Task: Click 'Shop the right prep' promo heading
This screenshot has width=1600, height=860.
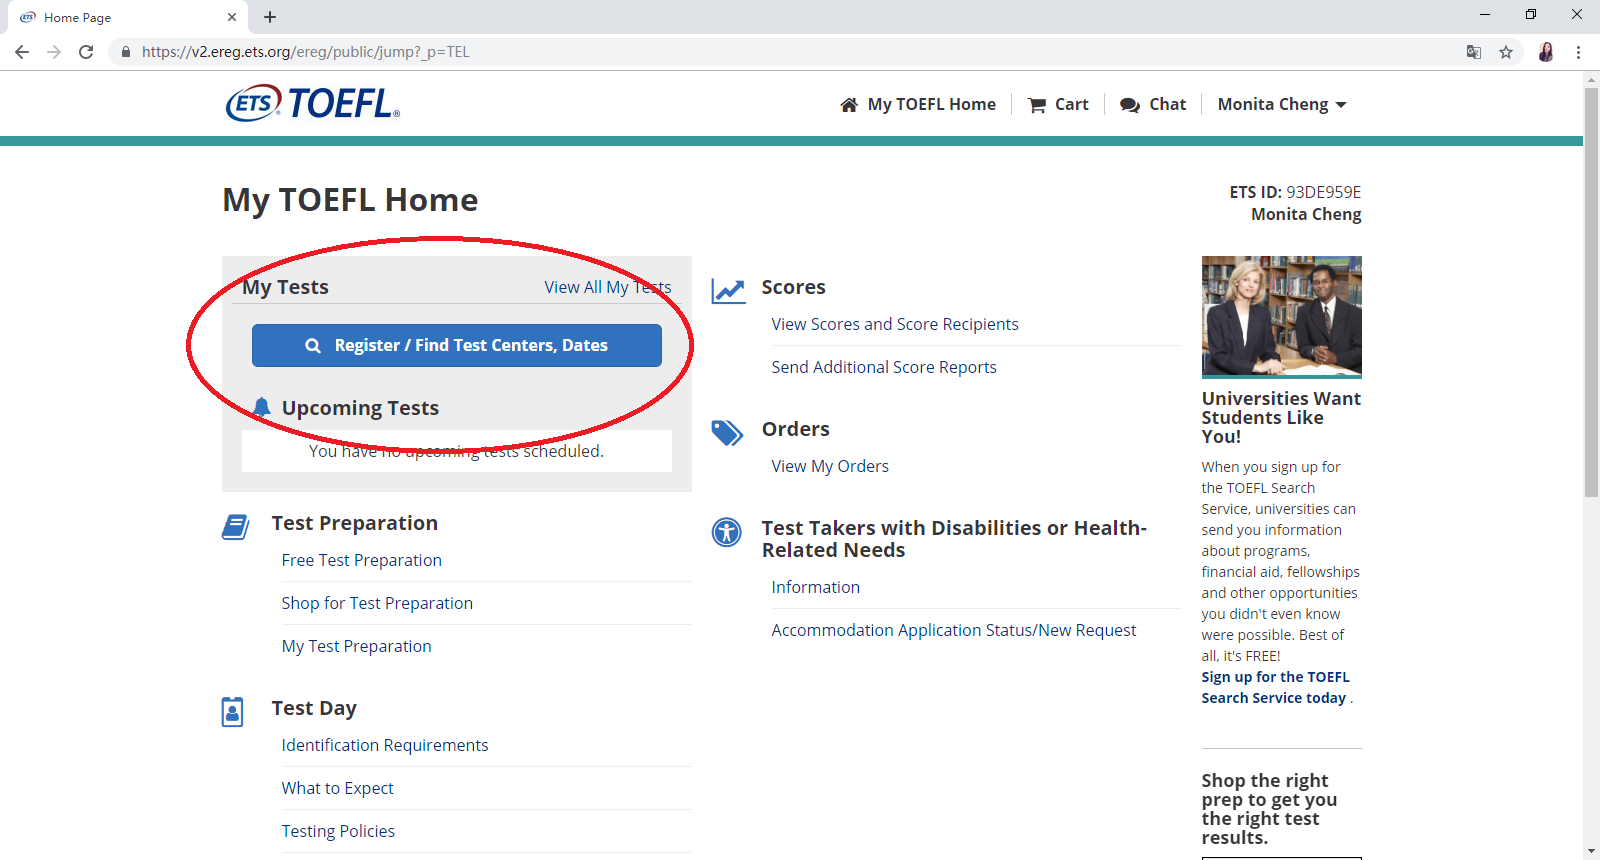Action: [1269, 809]
